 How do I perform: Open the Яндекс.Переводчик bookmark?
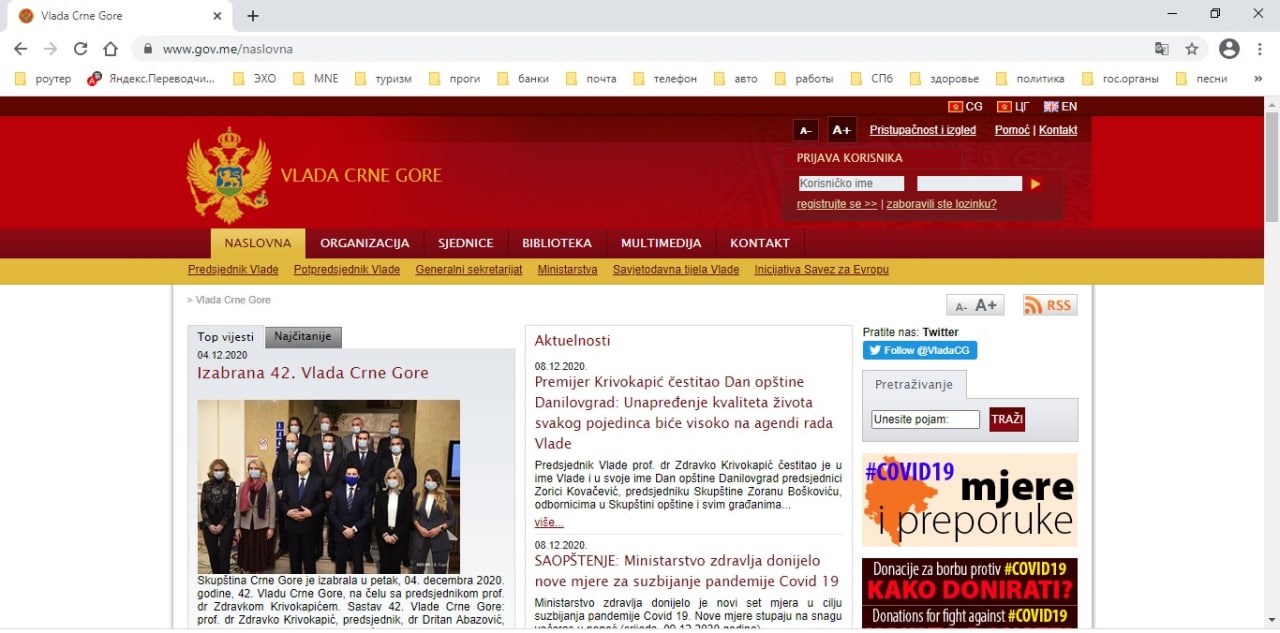coord(151,78)
